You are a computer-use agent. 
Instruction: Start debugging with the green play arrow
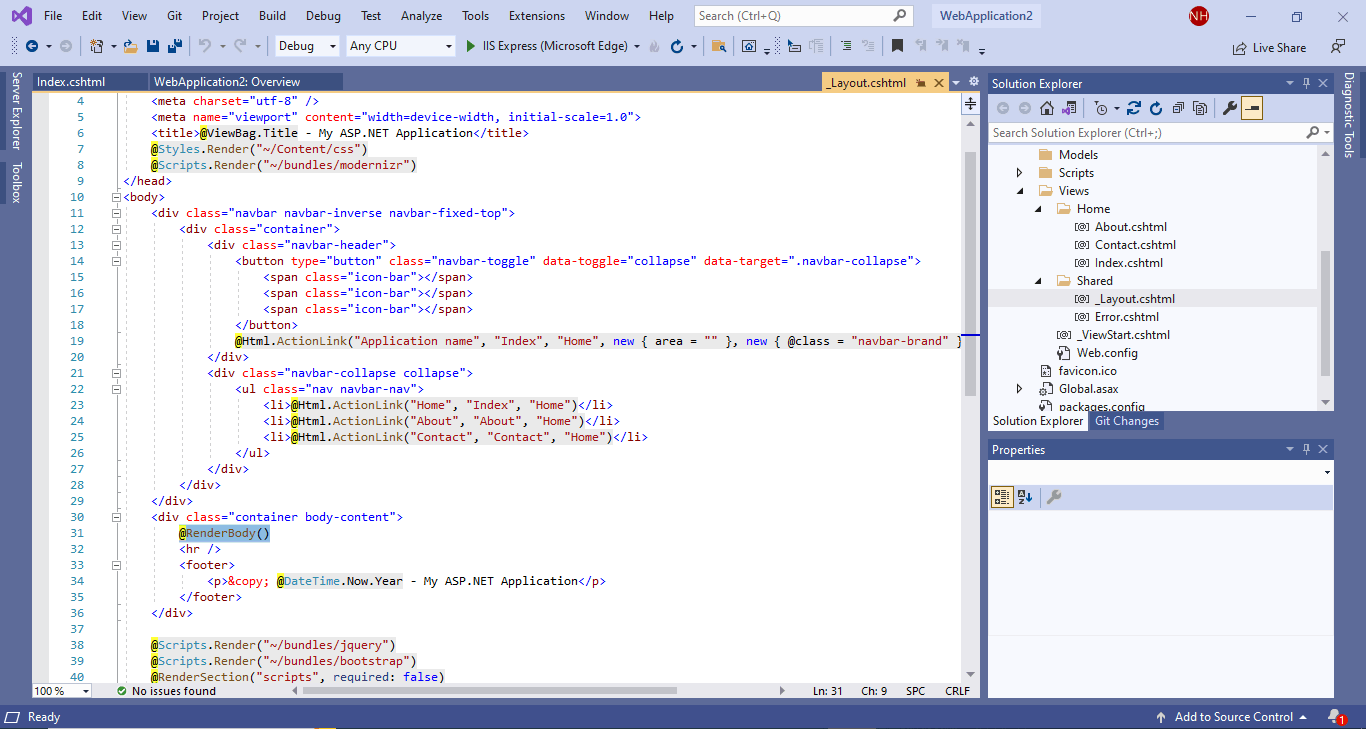click(471, 46)
